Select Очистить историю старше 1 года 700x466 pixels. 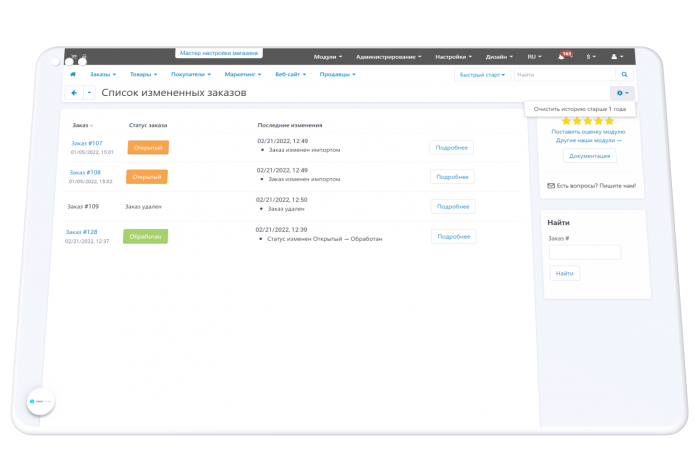[579, 109]
